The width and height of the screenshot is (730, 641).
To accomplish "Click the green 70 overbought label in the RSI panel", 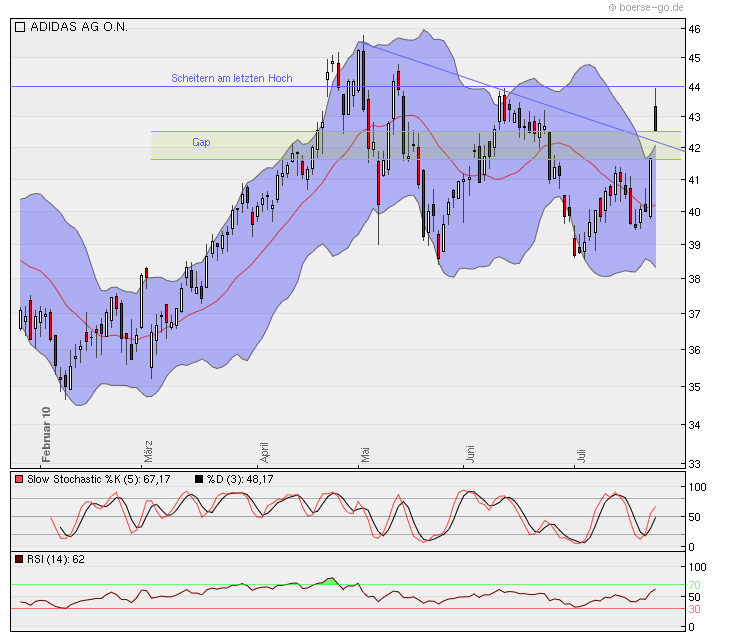I will pos(694,585).
